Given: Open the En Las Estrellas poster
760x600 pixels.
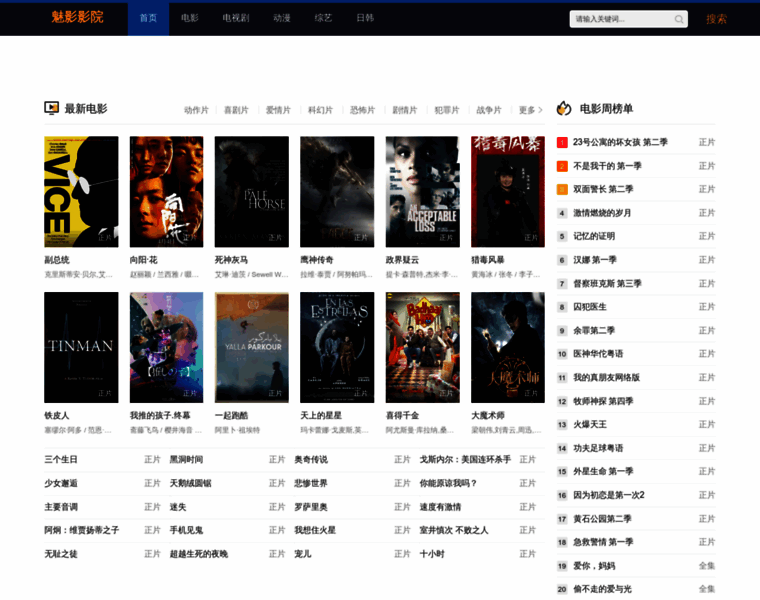Looking at the screenshot, I should coord(337,347).
